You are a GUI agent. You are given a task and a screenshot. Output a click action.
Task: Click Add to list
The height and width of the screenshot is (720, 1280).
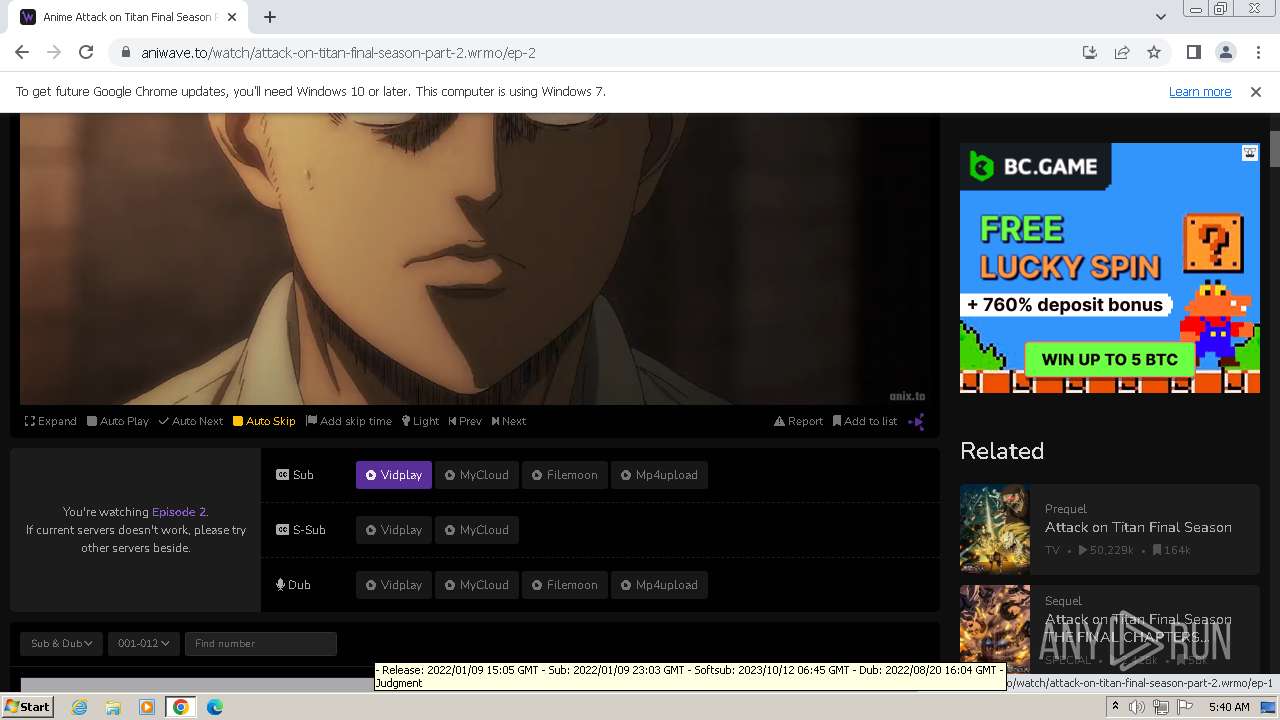tap(865, 421)
